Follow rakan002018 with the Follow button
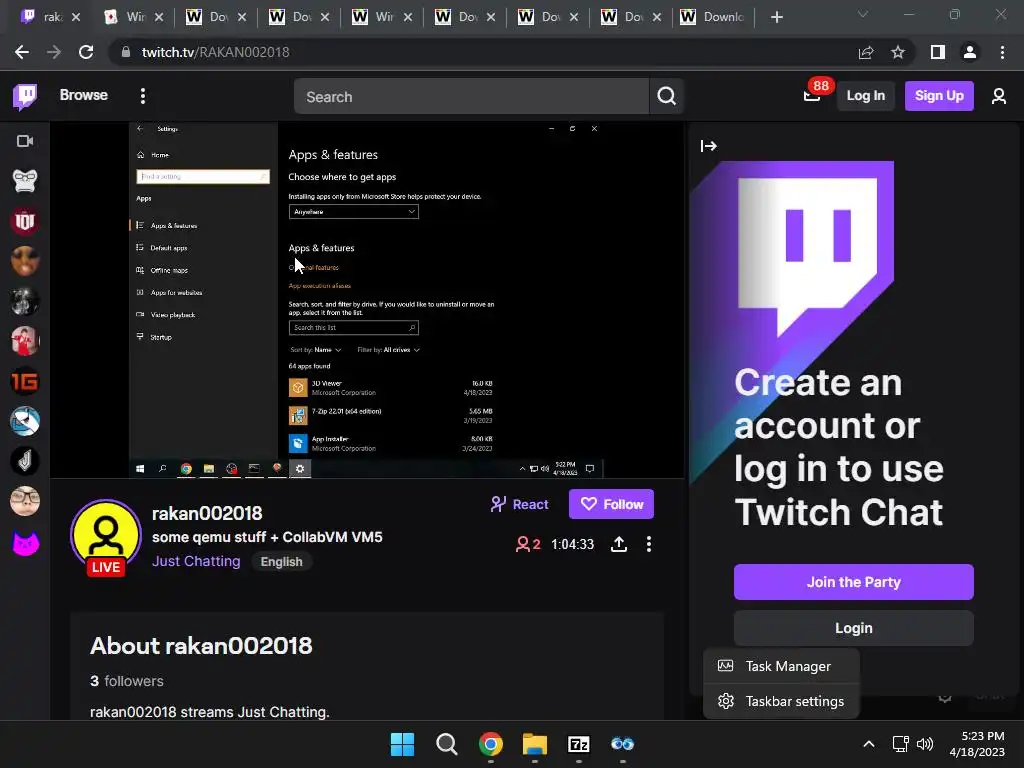This screenshot has height=768, width=1024. pyautogui.click(x=611, y=504)
